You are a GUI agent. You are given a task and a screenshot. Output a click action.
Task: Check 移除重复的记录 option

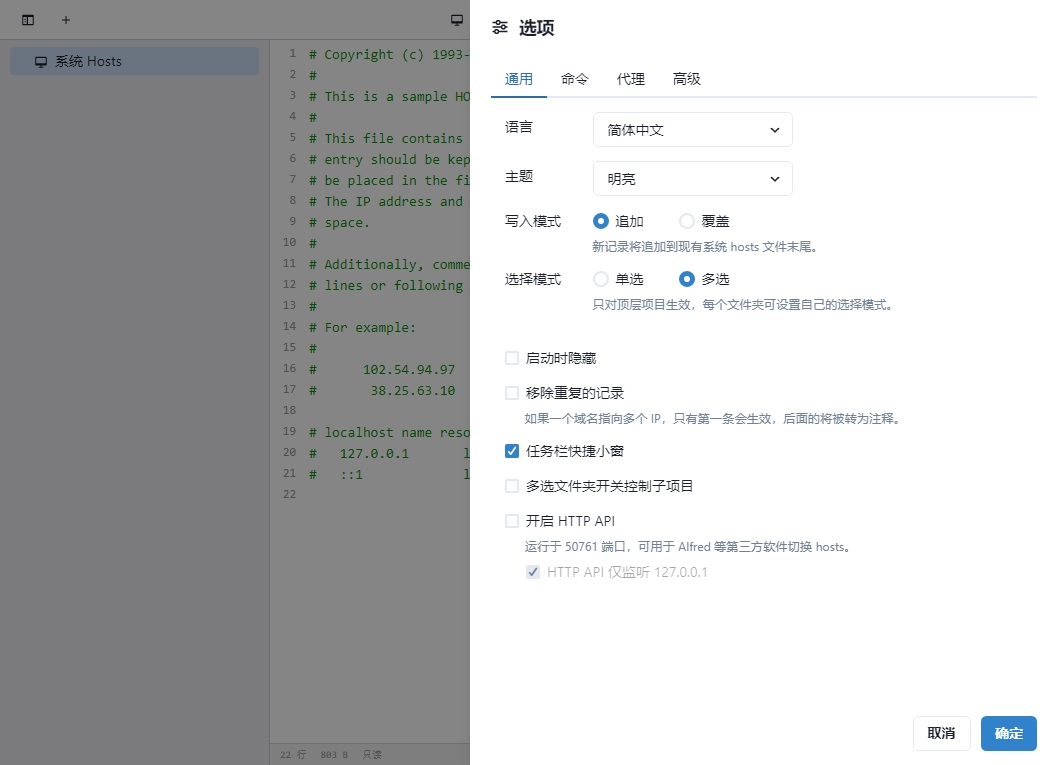(x=512, y=393)
